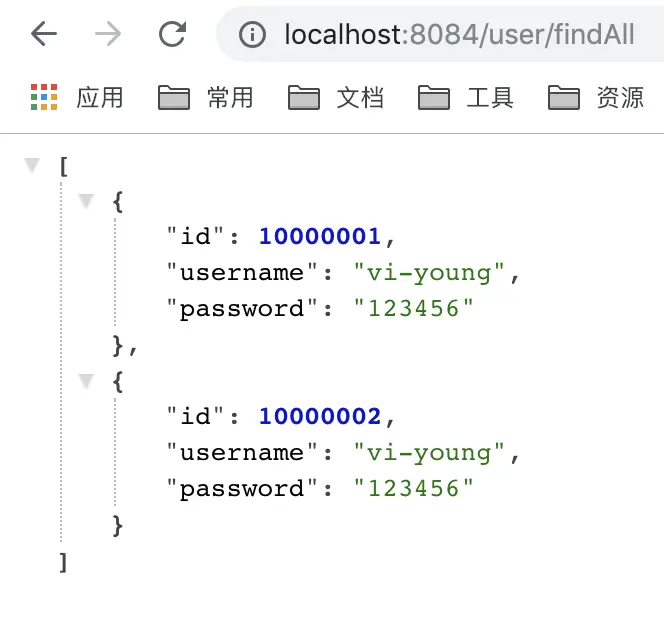The width and height of the screenshot is (664, 622).
Task: Click the "id" key in first object
Action: coord(195,236)
